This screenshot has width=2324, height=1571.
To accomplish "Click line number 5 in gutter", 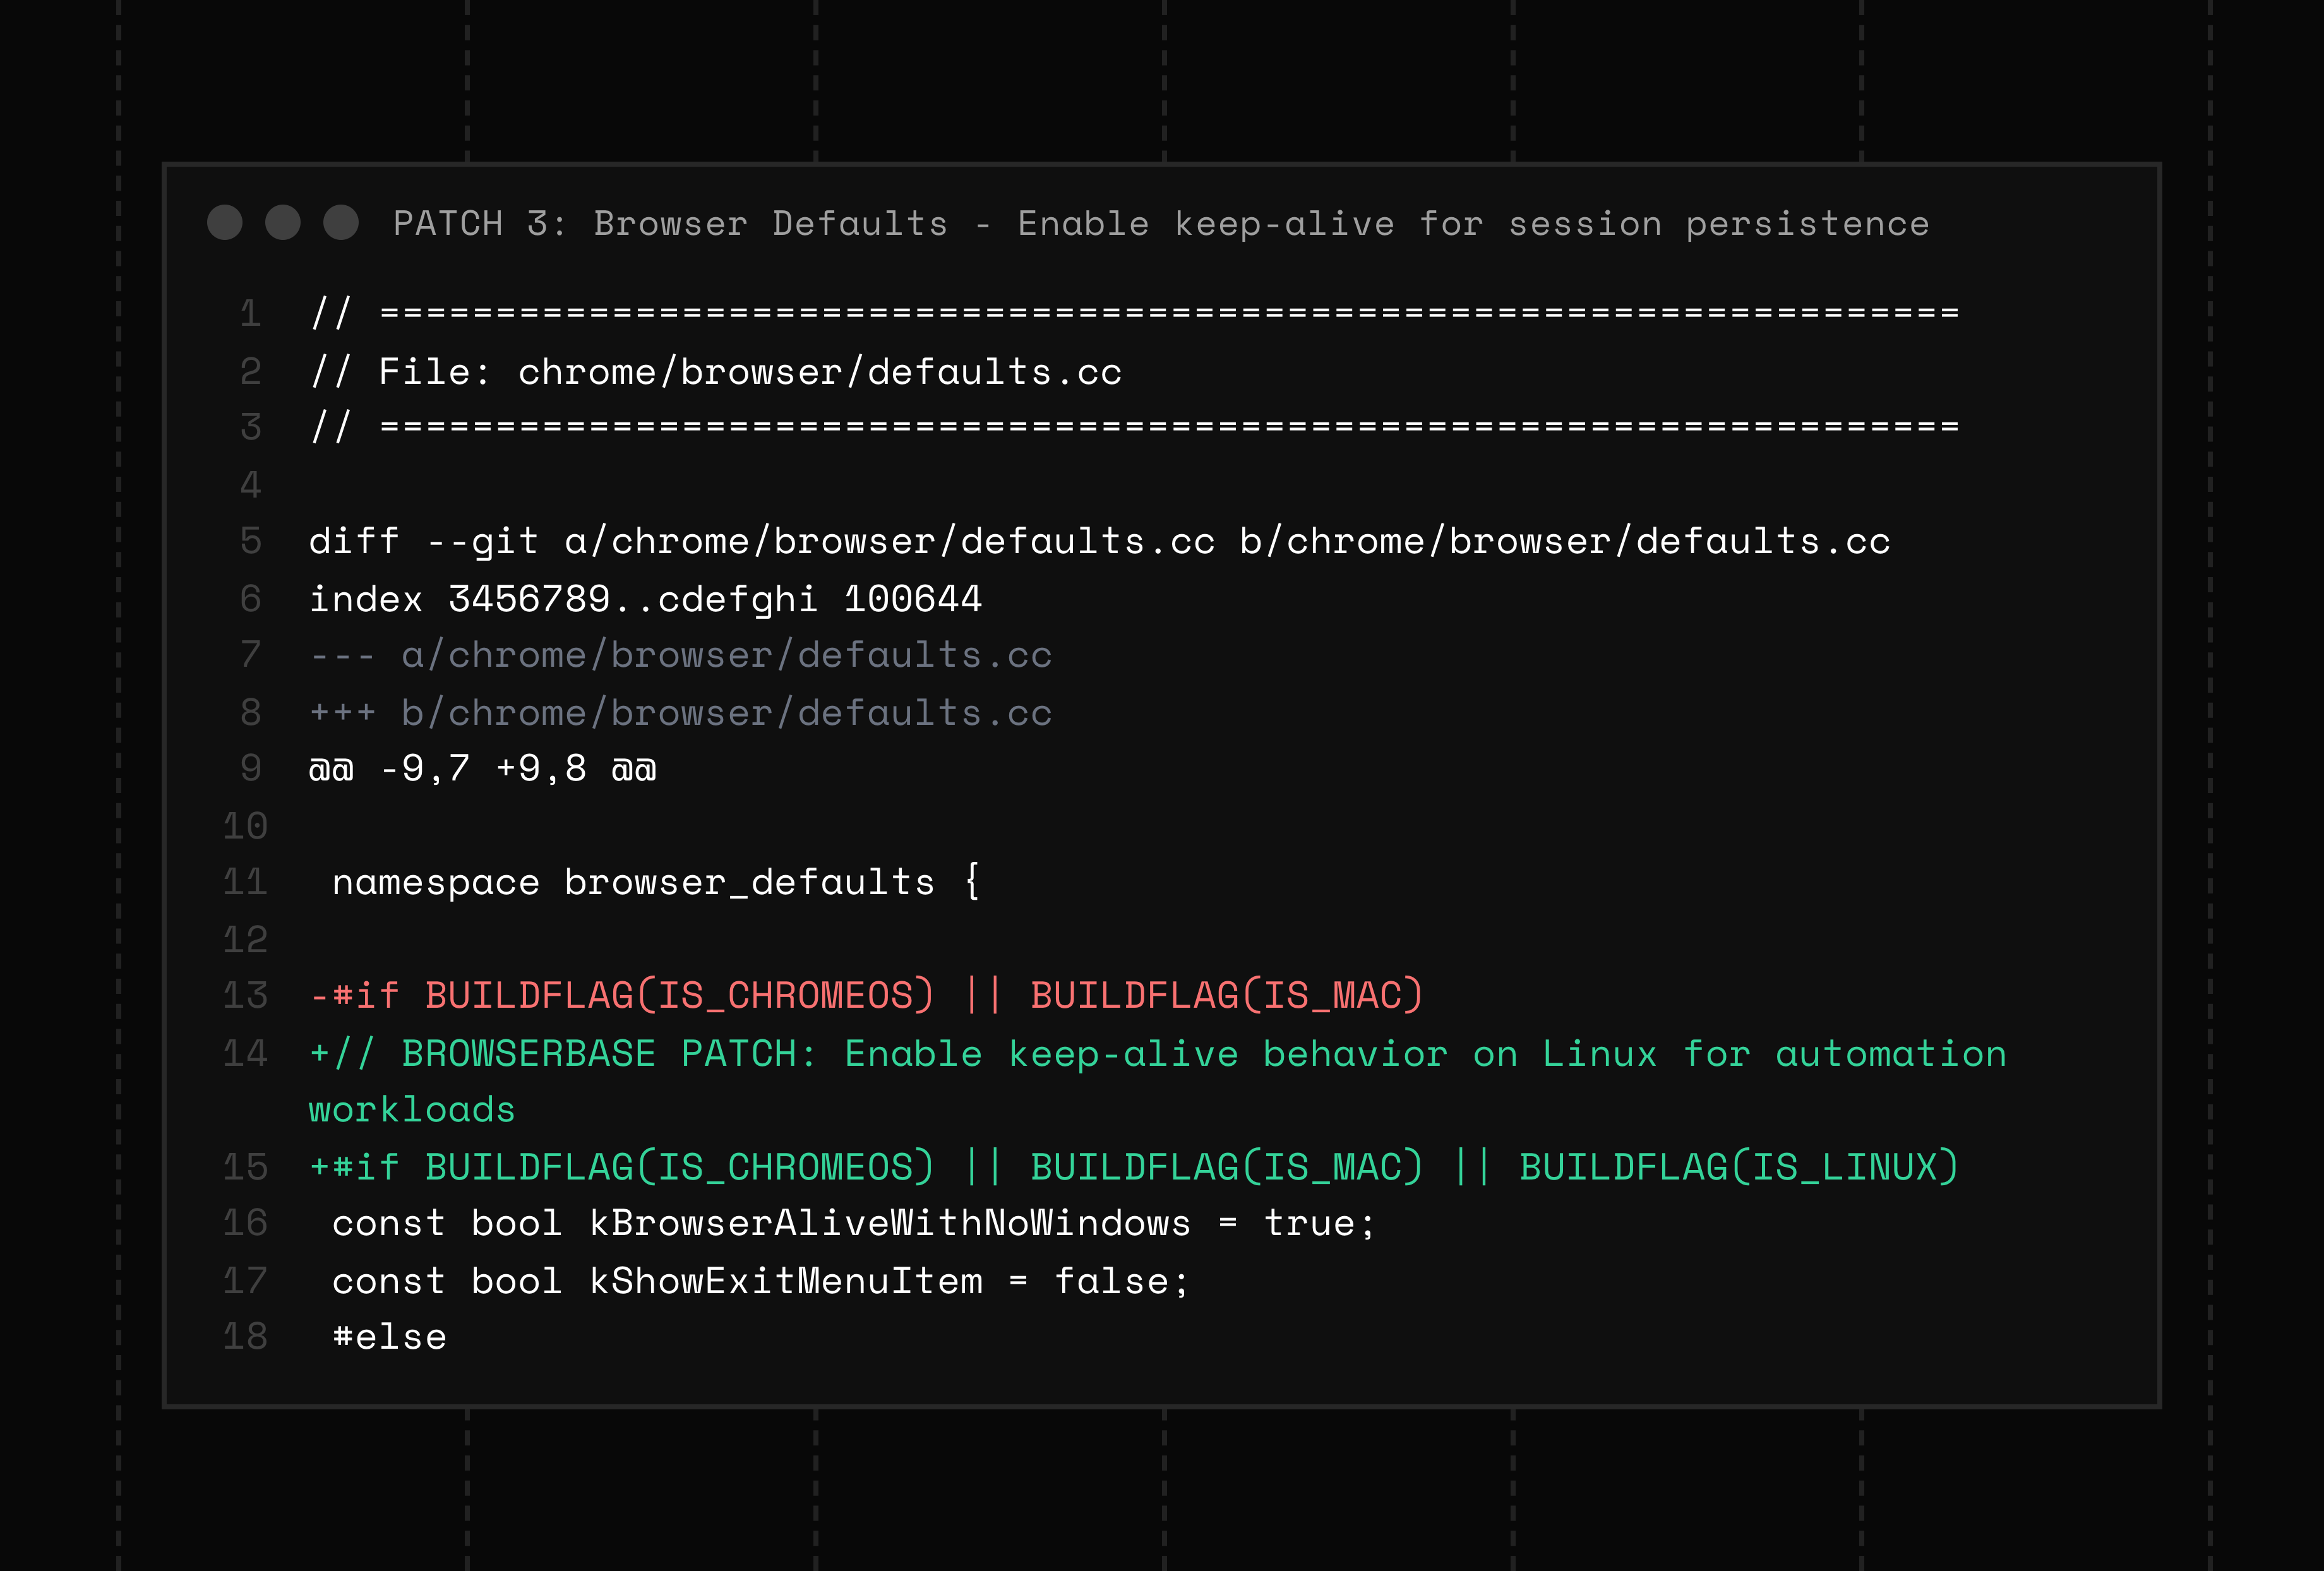I will pyautogui.click(x=250, y=541).
